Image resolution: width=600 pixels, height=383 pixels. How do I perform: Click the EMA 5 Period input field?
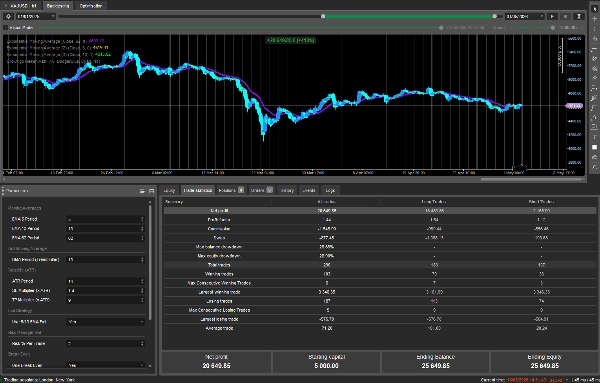[x=105, y=219]
